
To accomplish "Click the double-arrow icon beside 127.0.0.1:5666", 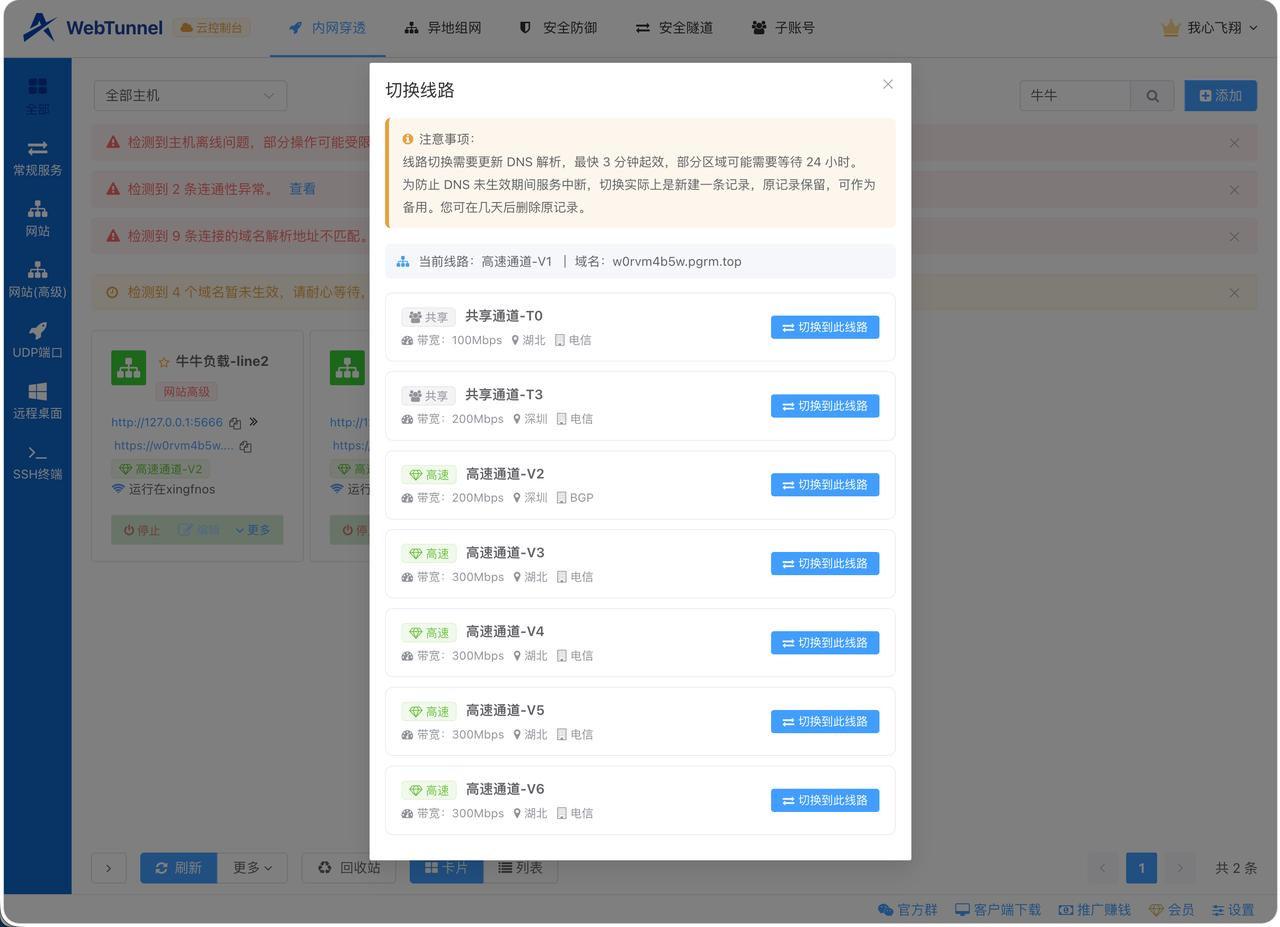I will click(253, 422).
